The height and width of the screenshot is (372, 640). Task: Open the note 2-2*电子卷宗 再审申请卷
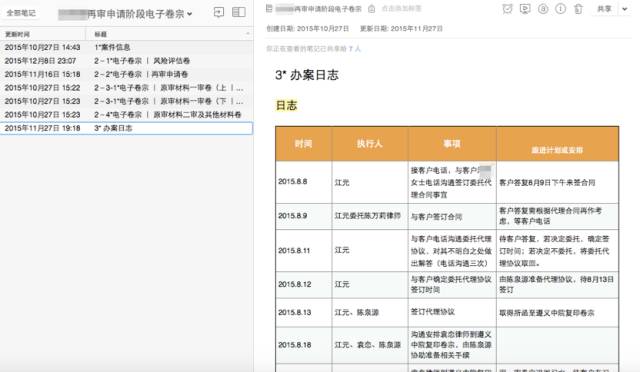click(126, 74)
